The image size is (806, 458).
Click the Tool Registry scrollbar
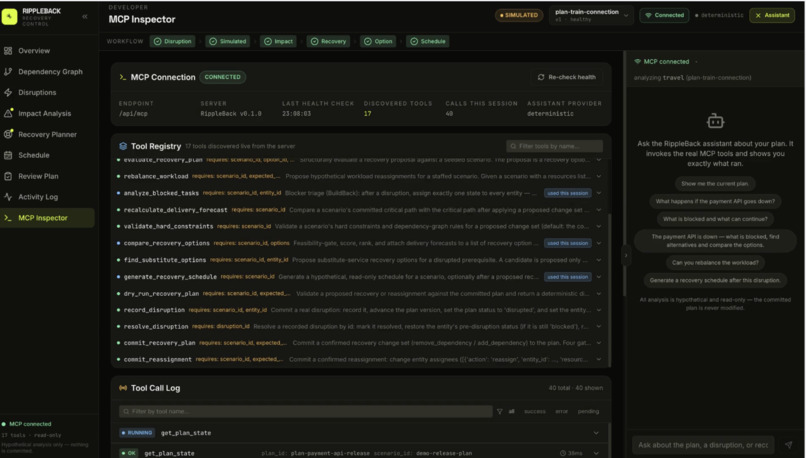coord(610,288)
